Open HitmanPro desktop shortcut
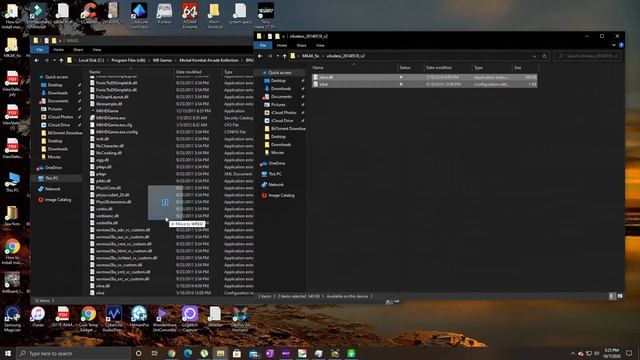This screenshot has height=360, width=640. click(x=139, y=317)
